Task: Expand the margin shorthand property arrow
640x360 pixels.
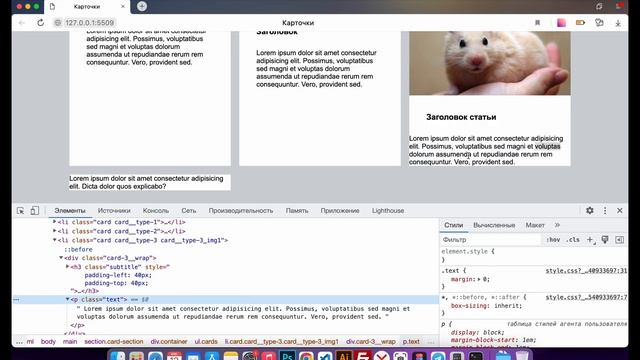Action: pyautogui.click(x=479, y=279)
